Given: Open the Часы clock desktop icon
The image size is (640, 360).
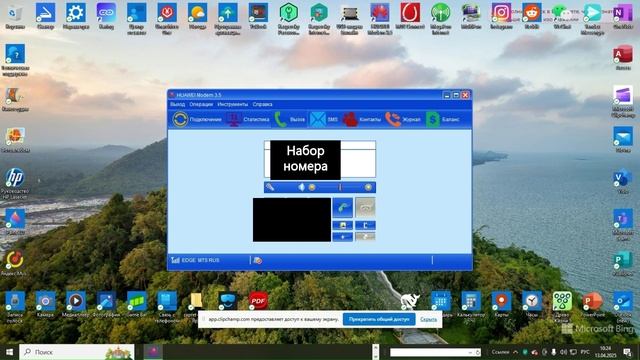Looking at the screenshot, I should pyautogui.click(x=531, y=304).
